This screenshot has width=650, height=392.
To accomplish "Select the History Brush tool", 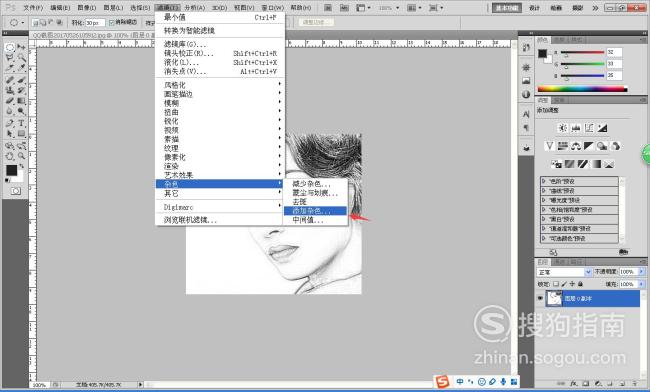I will 21,90.
